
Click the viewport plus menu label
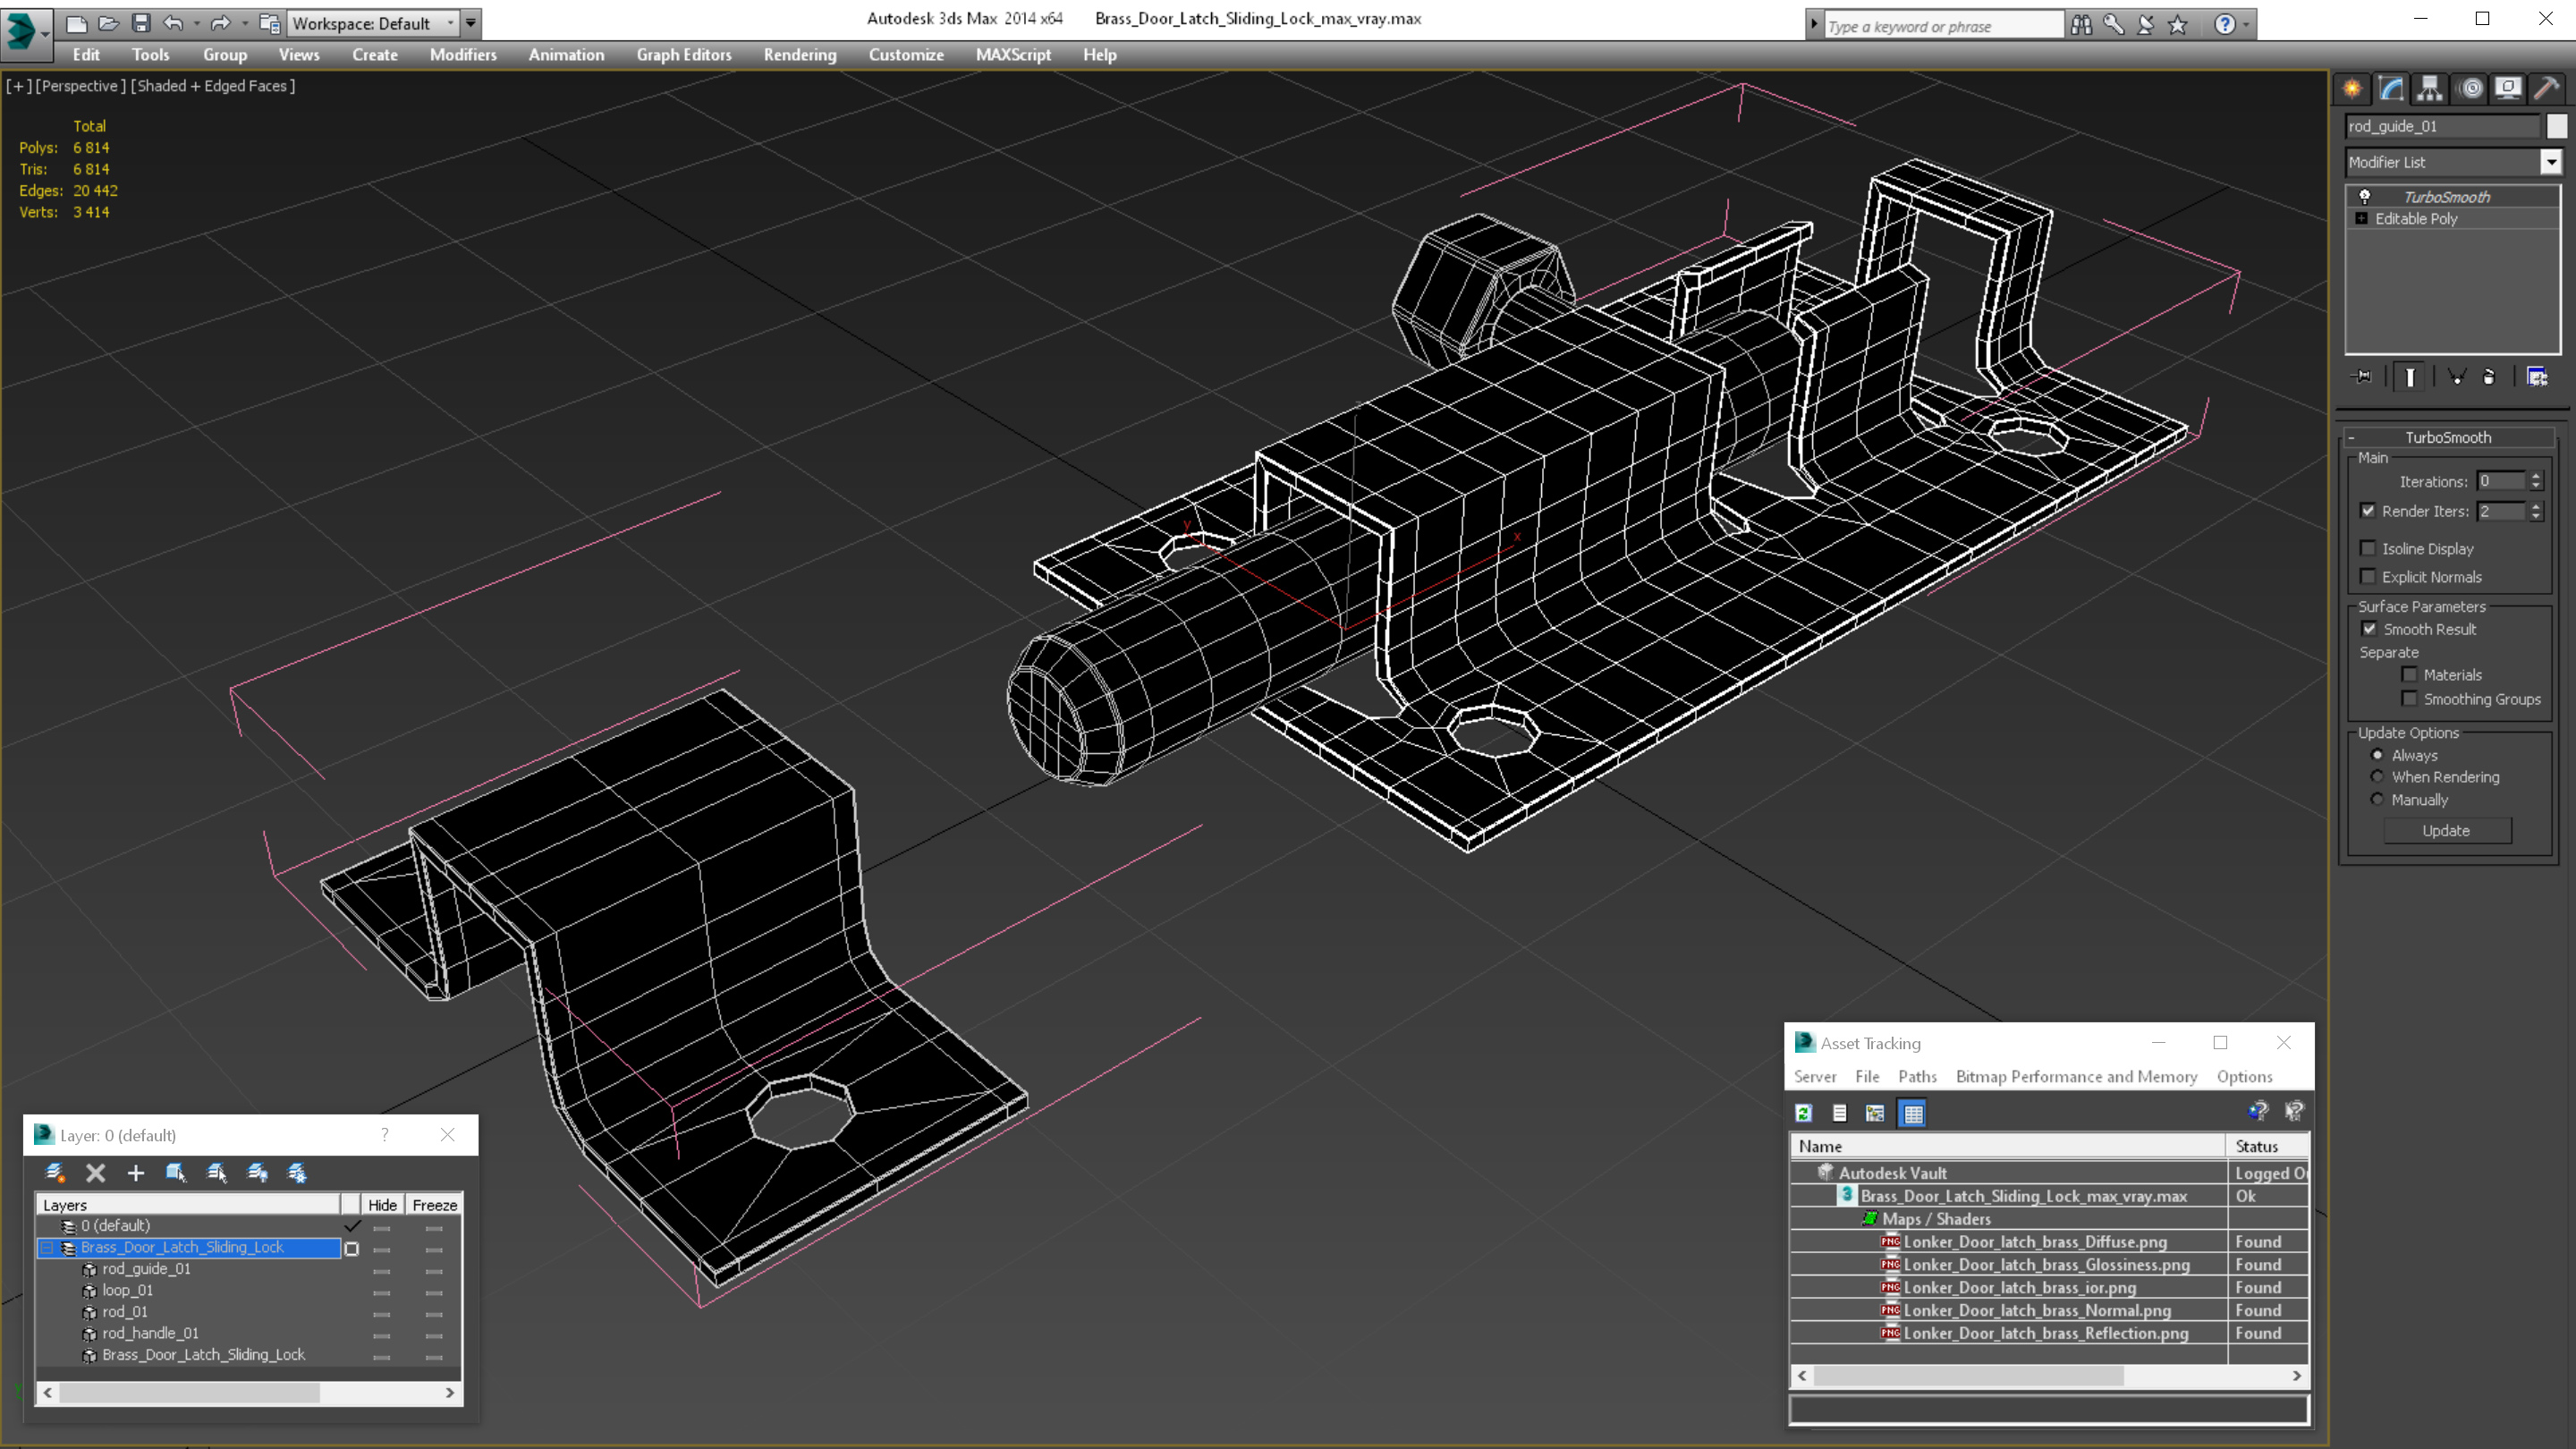pyautogui.click(x=17, y=86)
